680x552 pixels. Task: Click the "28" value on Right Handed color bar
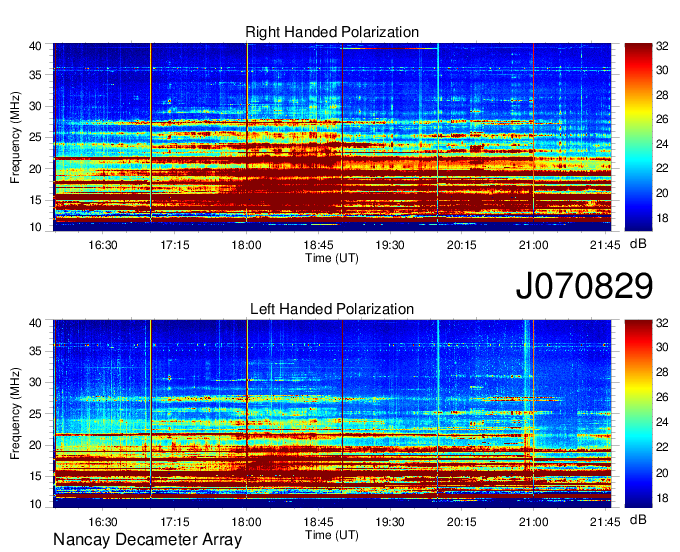[662, 95]
